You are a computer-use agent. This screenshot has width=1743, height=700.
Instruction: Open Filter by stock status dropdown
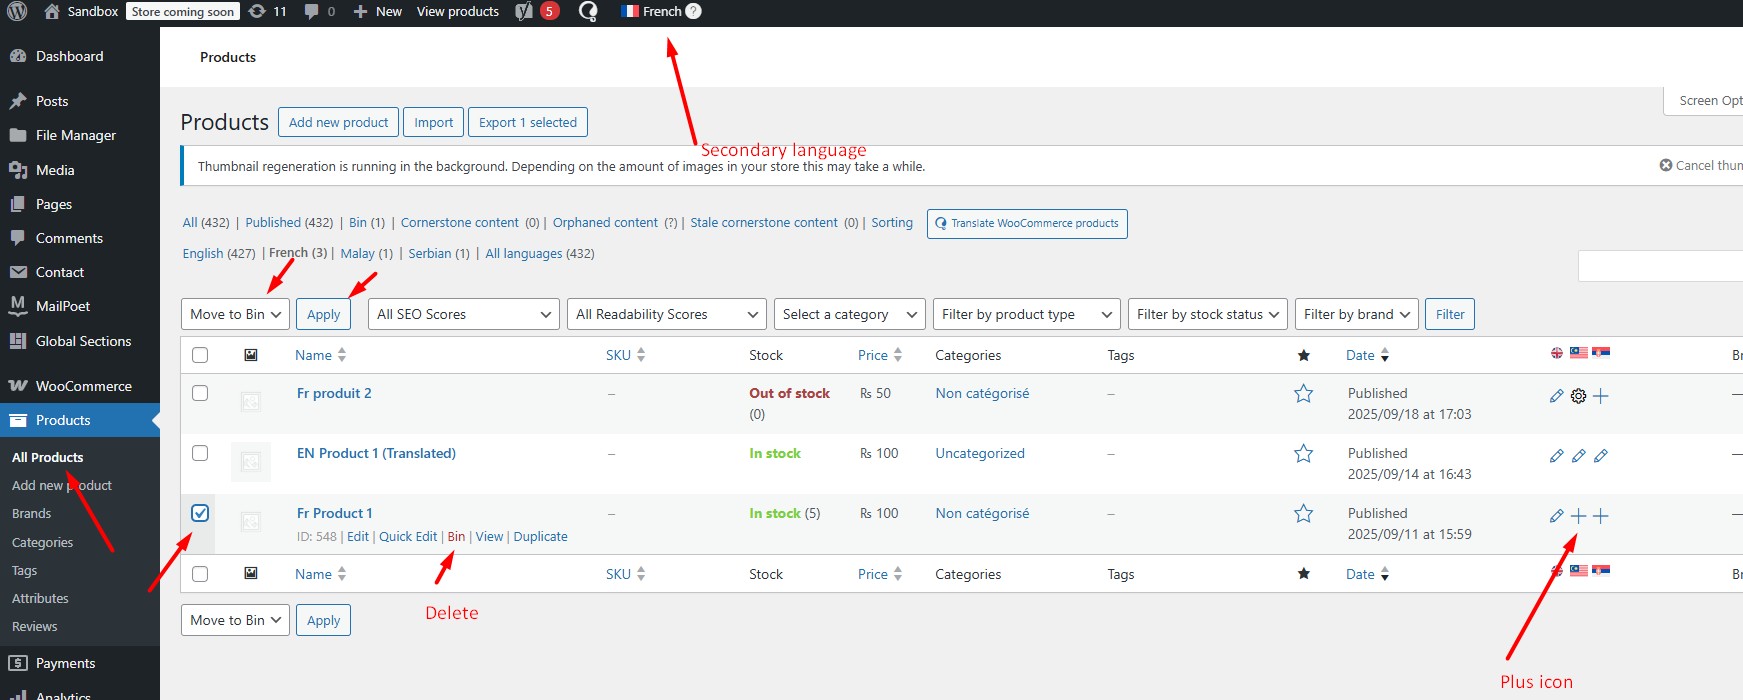(x=1207, y=314)
